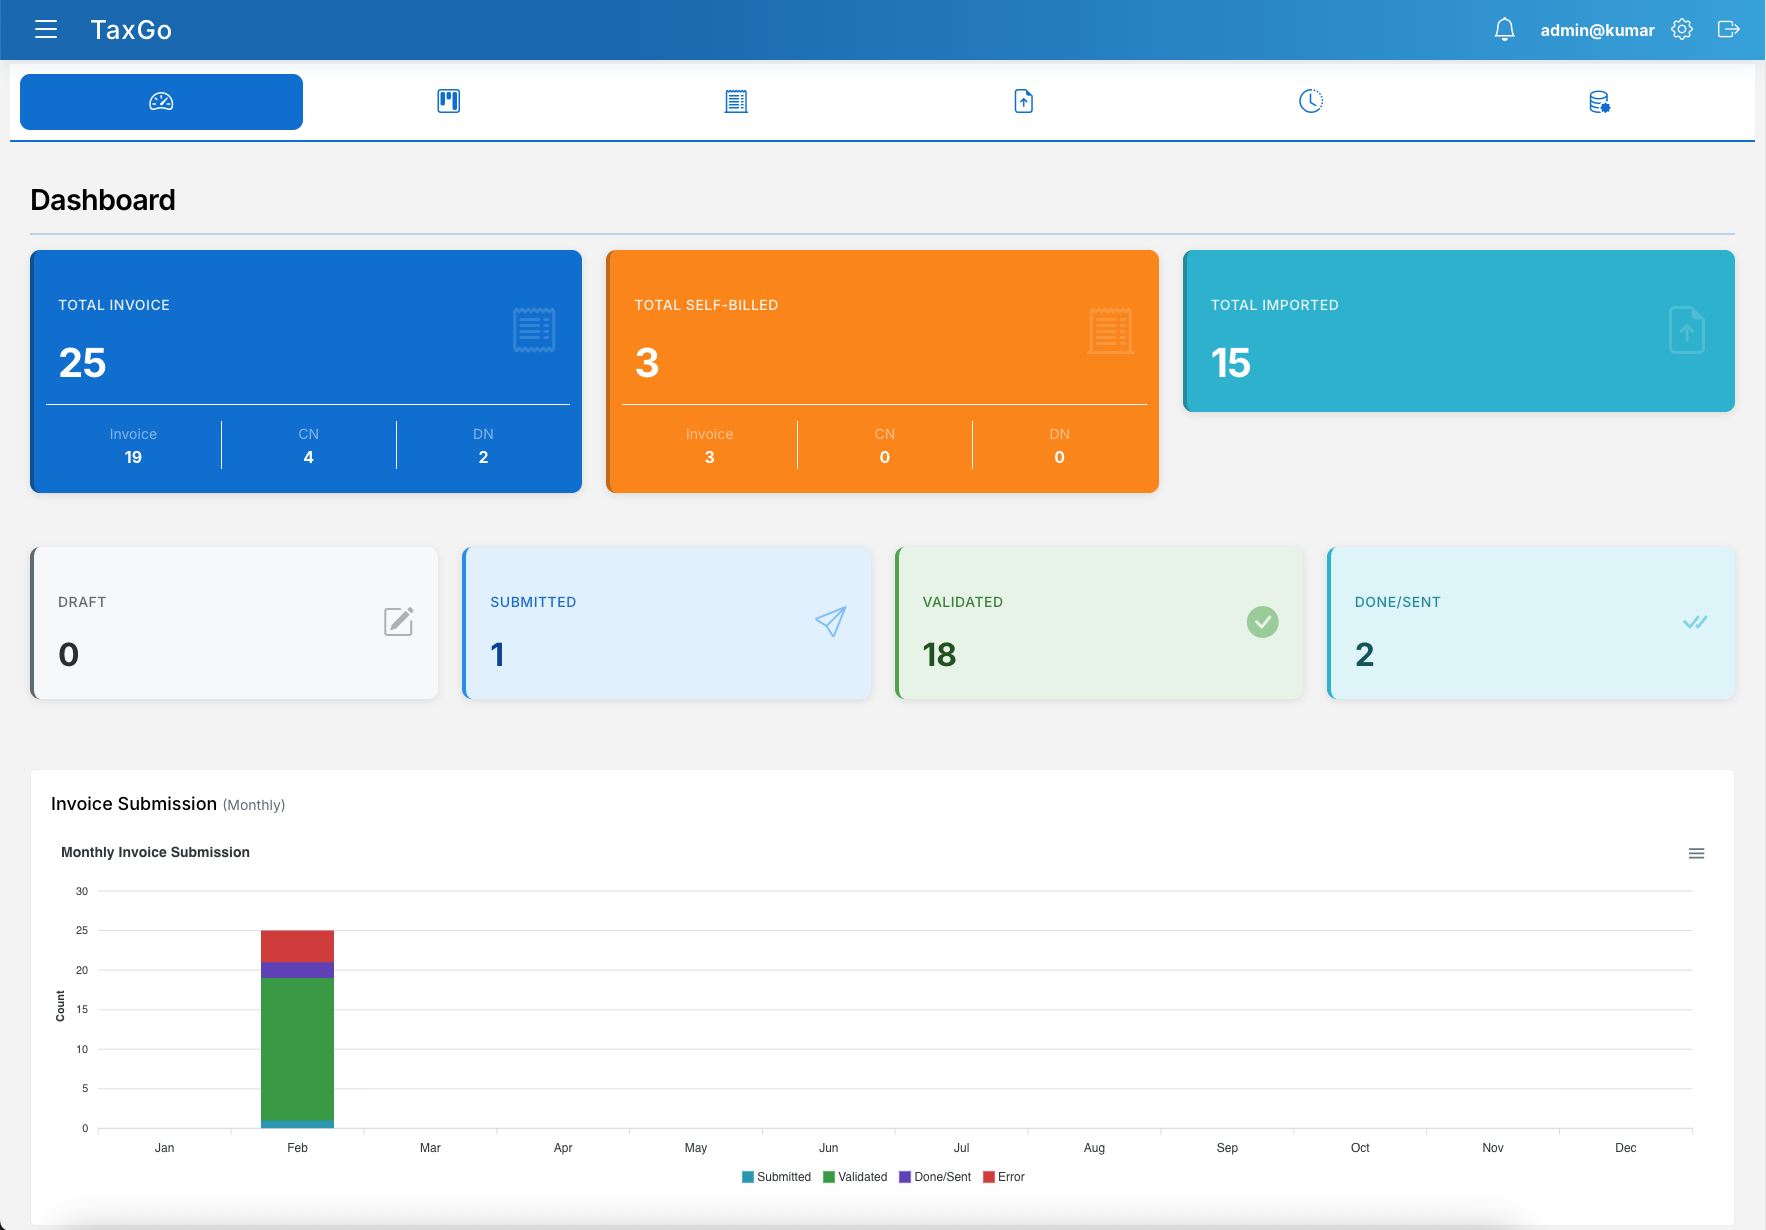Screen dimensions: 1766x1230
Task: Click the Draft status card
Action: coord(234,622)
